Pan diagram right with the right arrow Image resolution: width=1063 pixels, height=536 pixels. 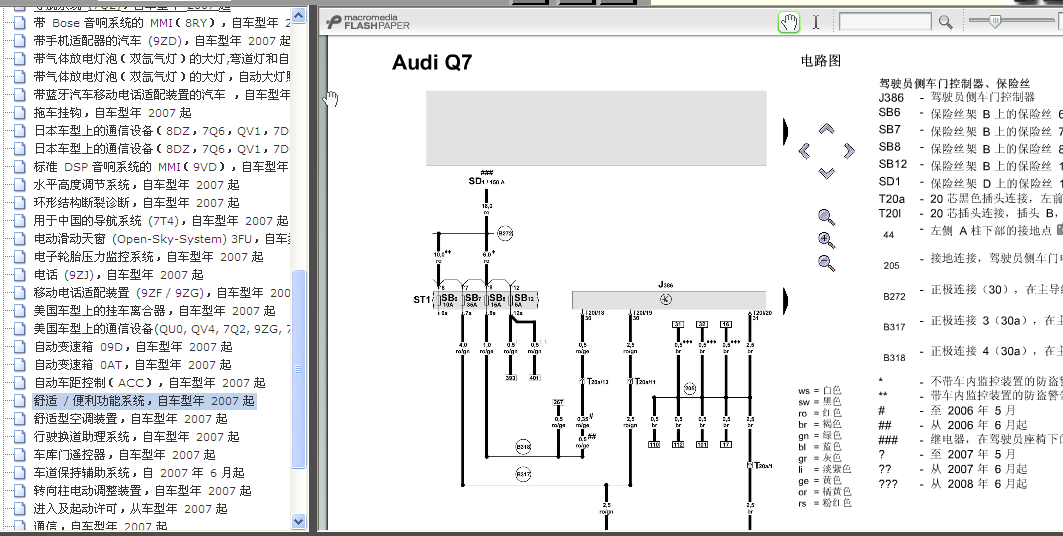point(848,150)
